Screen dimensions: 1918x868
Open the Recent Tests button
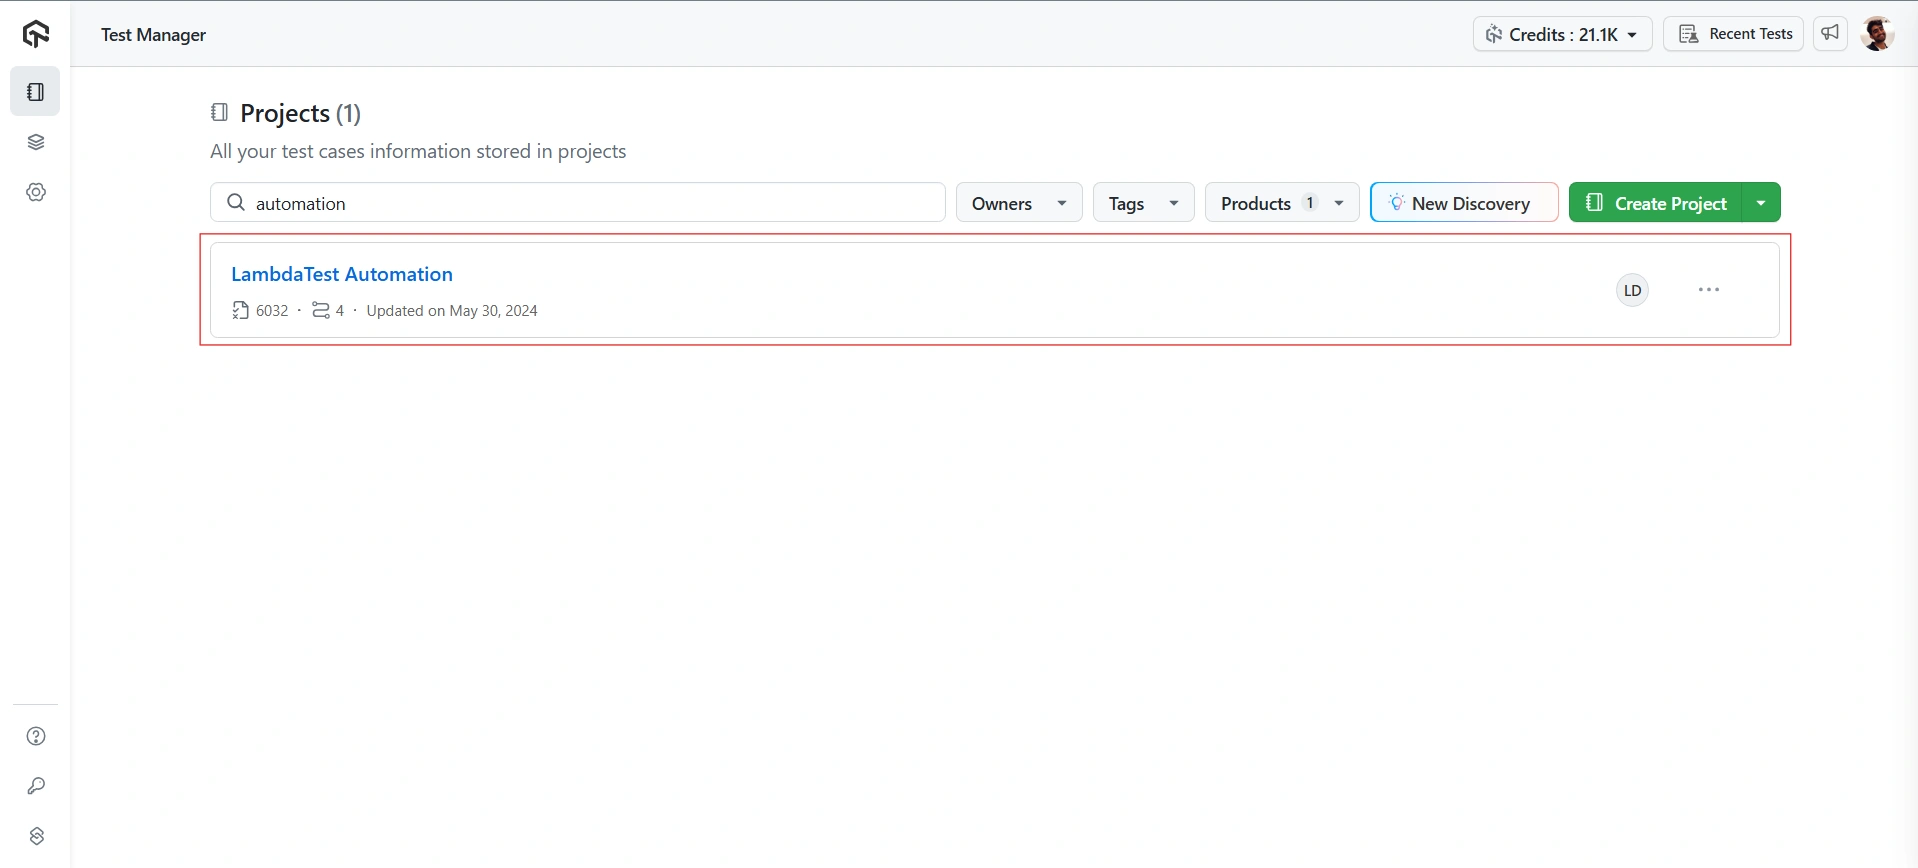[1733, 34]
